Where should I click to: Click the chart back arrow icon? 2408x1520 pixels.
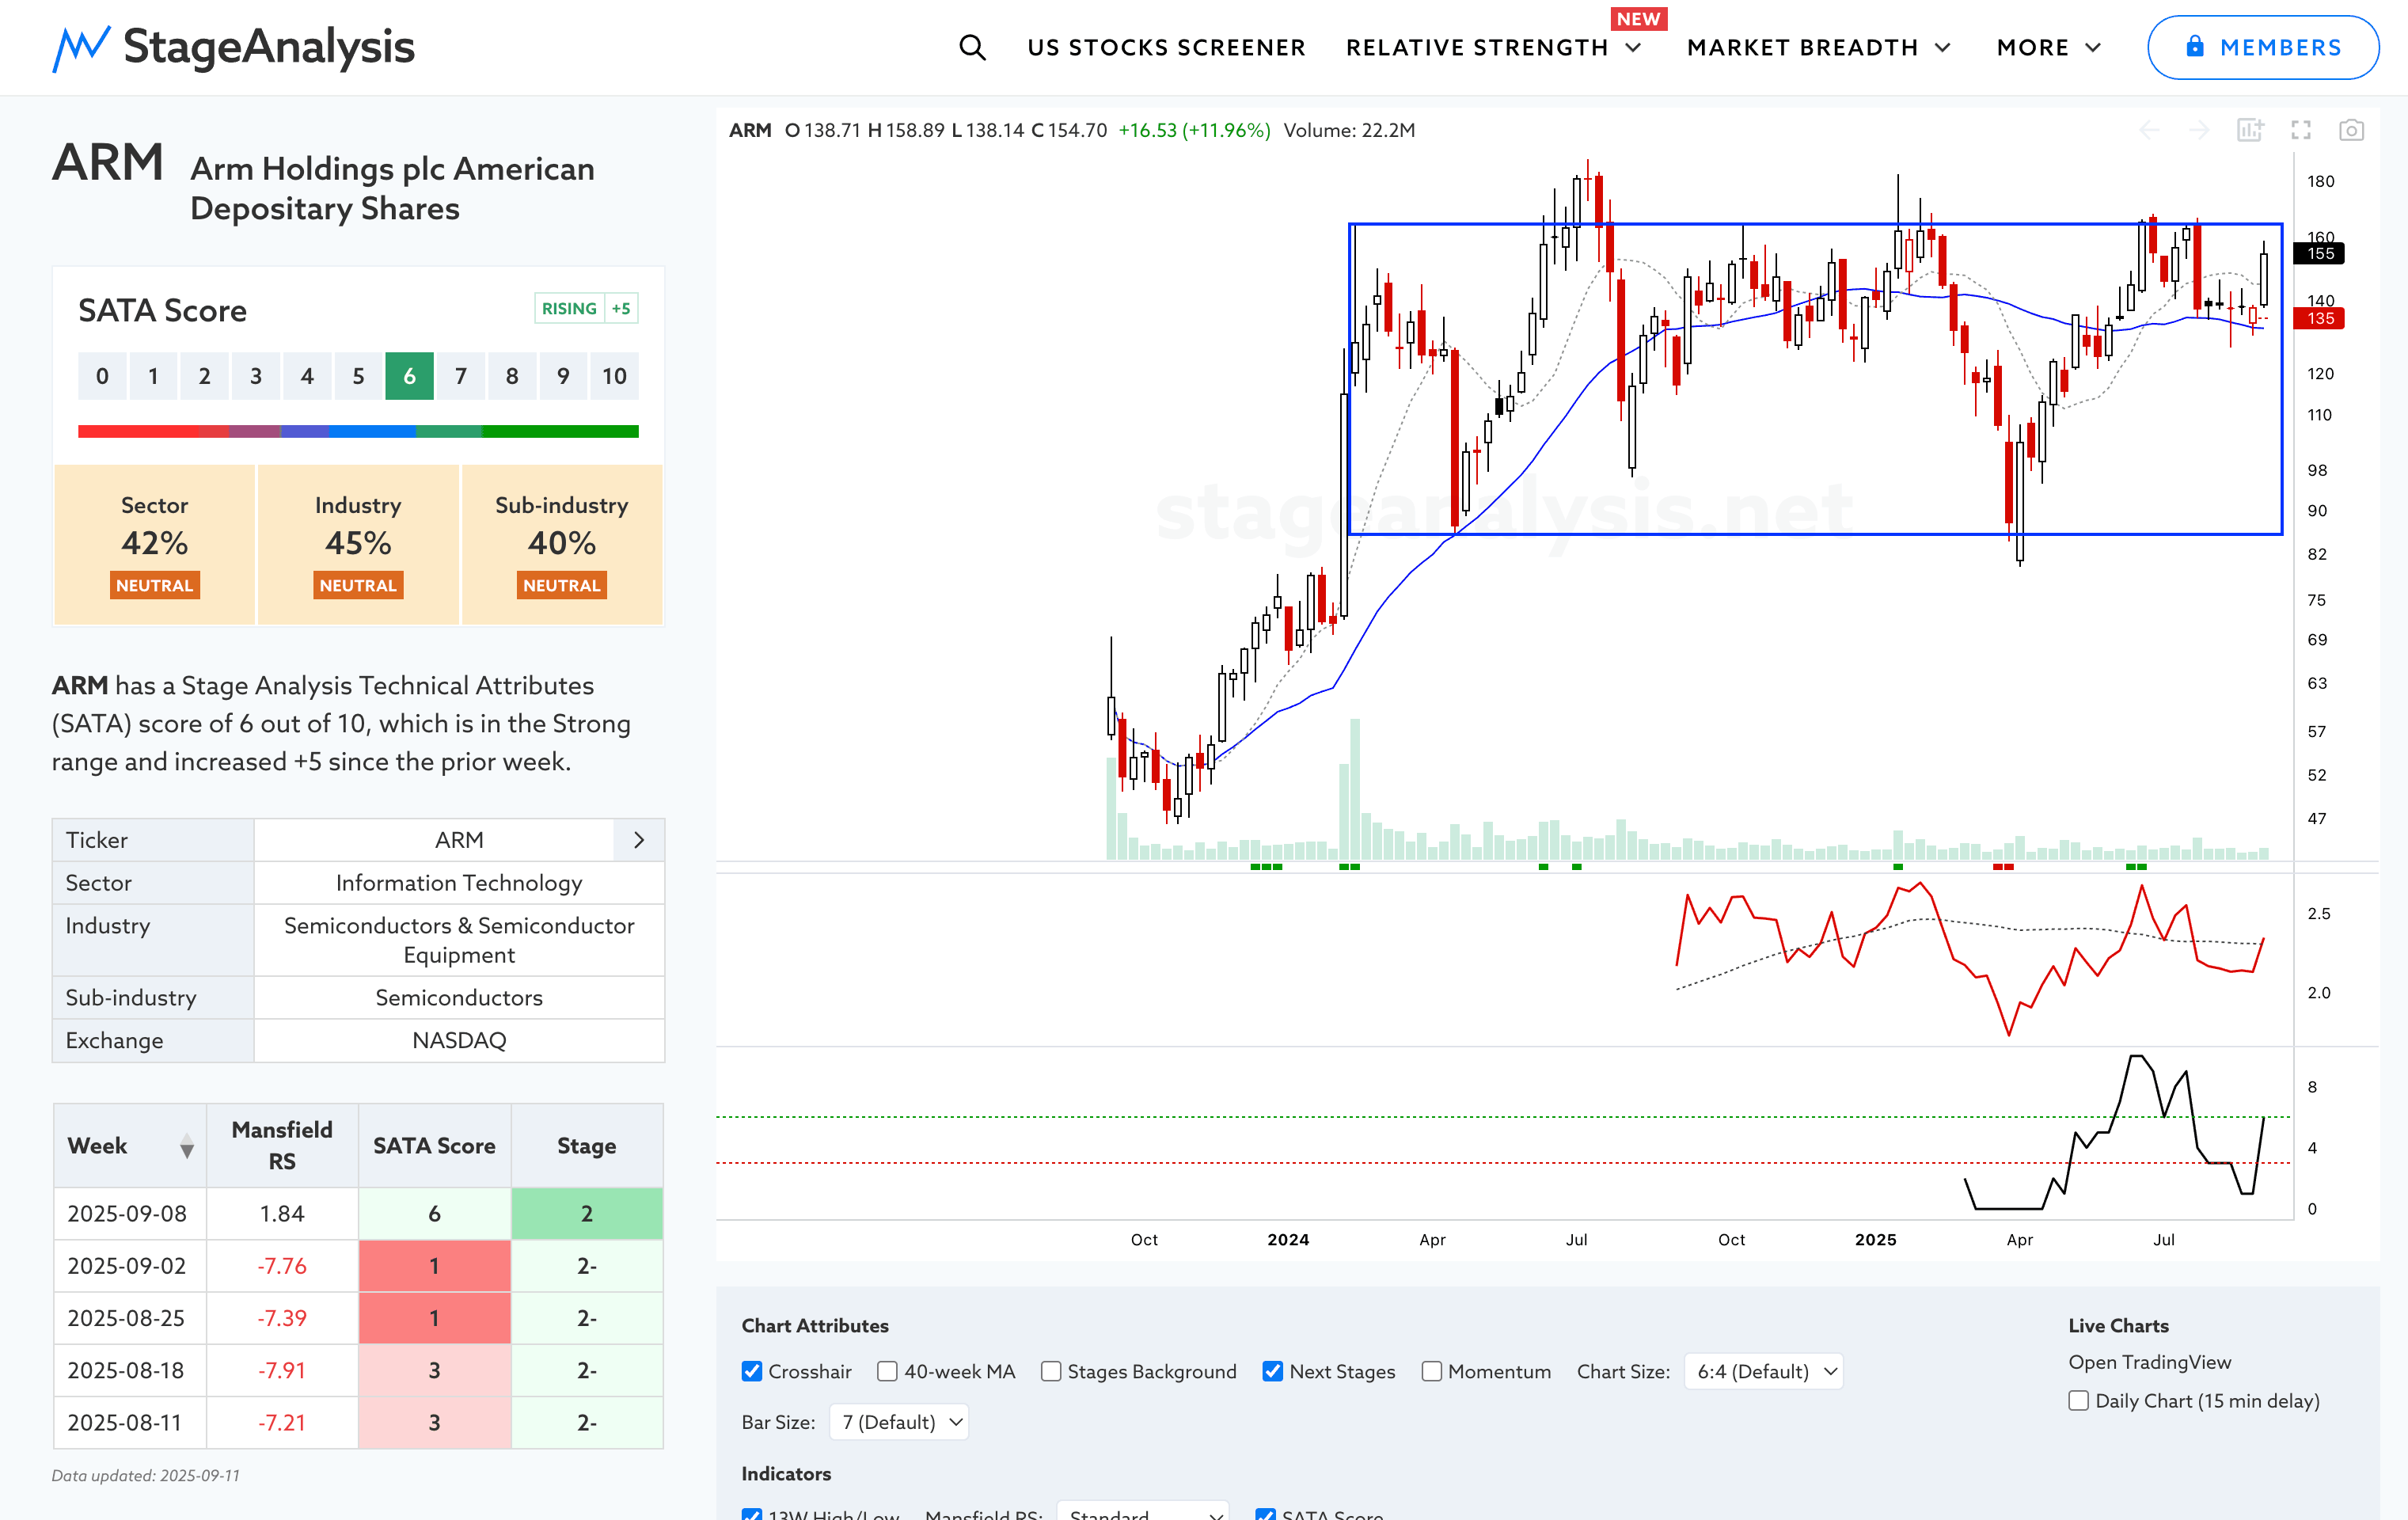coord(2149,130)
